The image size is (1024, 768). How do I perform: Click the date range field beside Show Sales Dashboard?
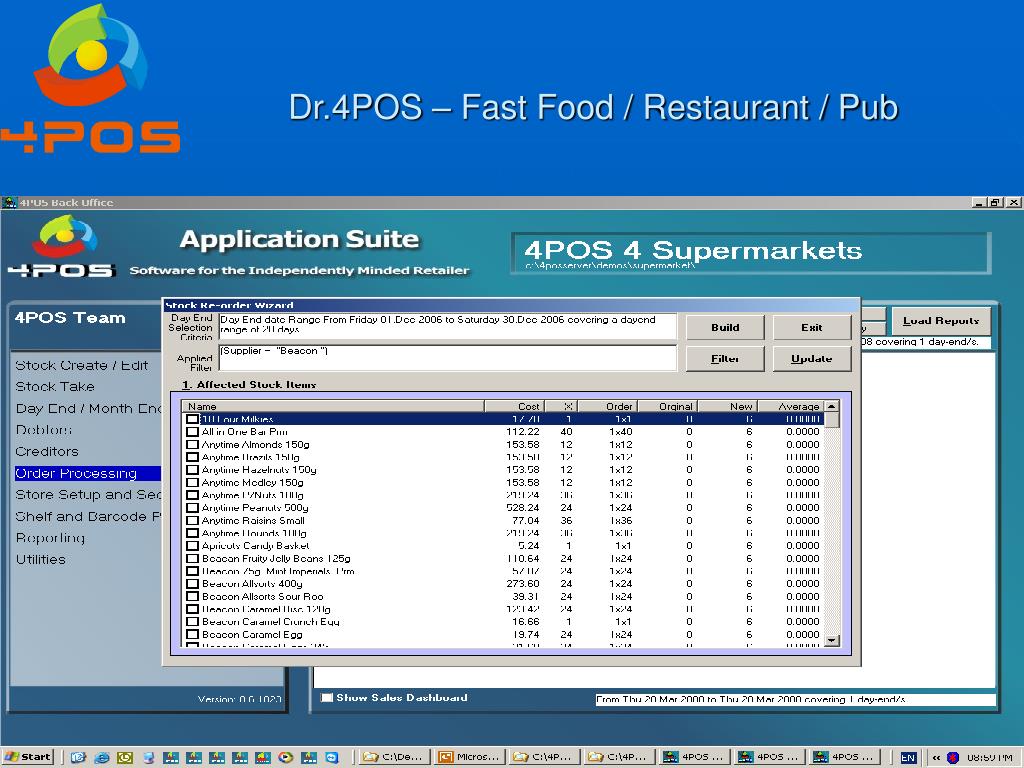pyautogui.click(x=795, y=699)
